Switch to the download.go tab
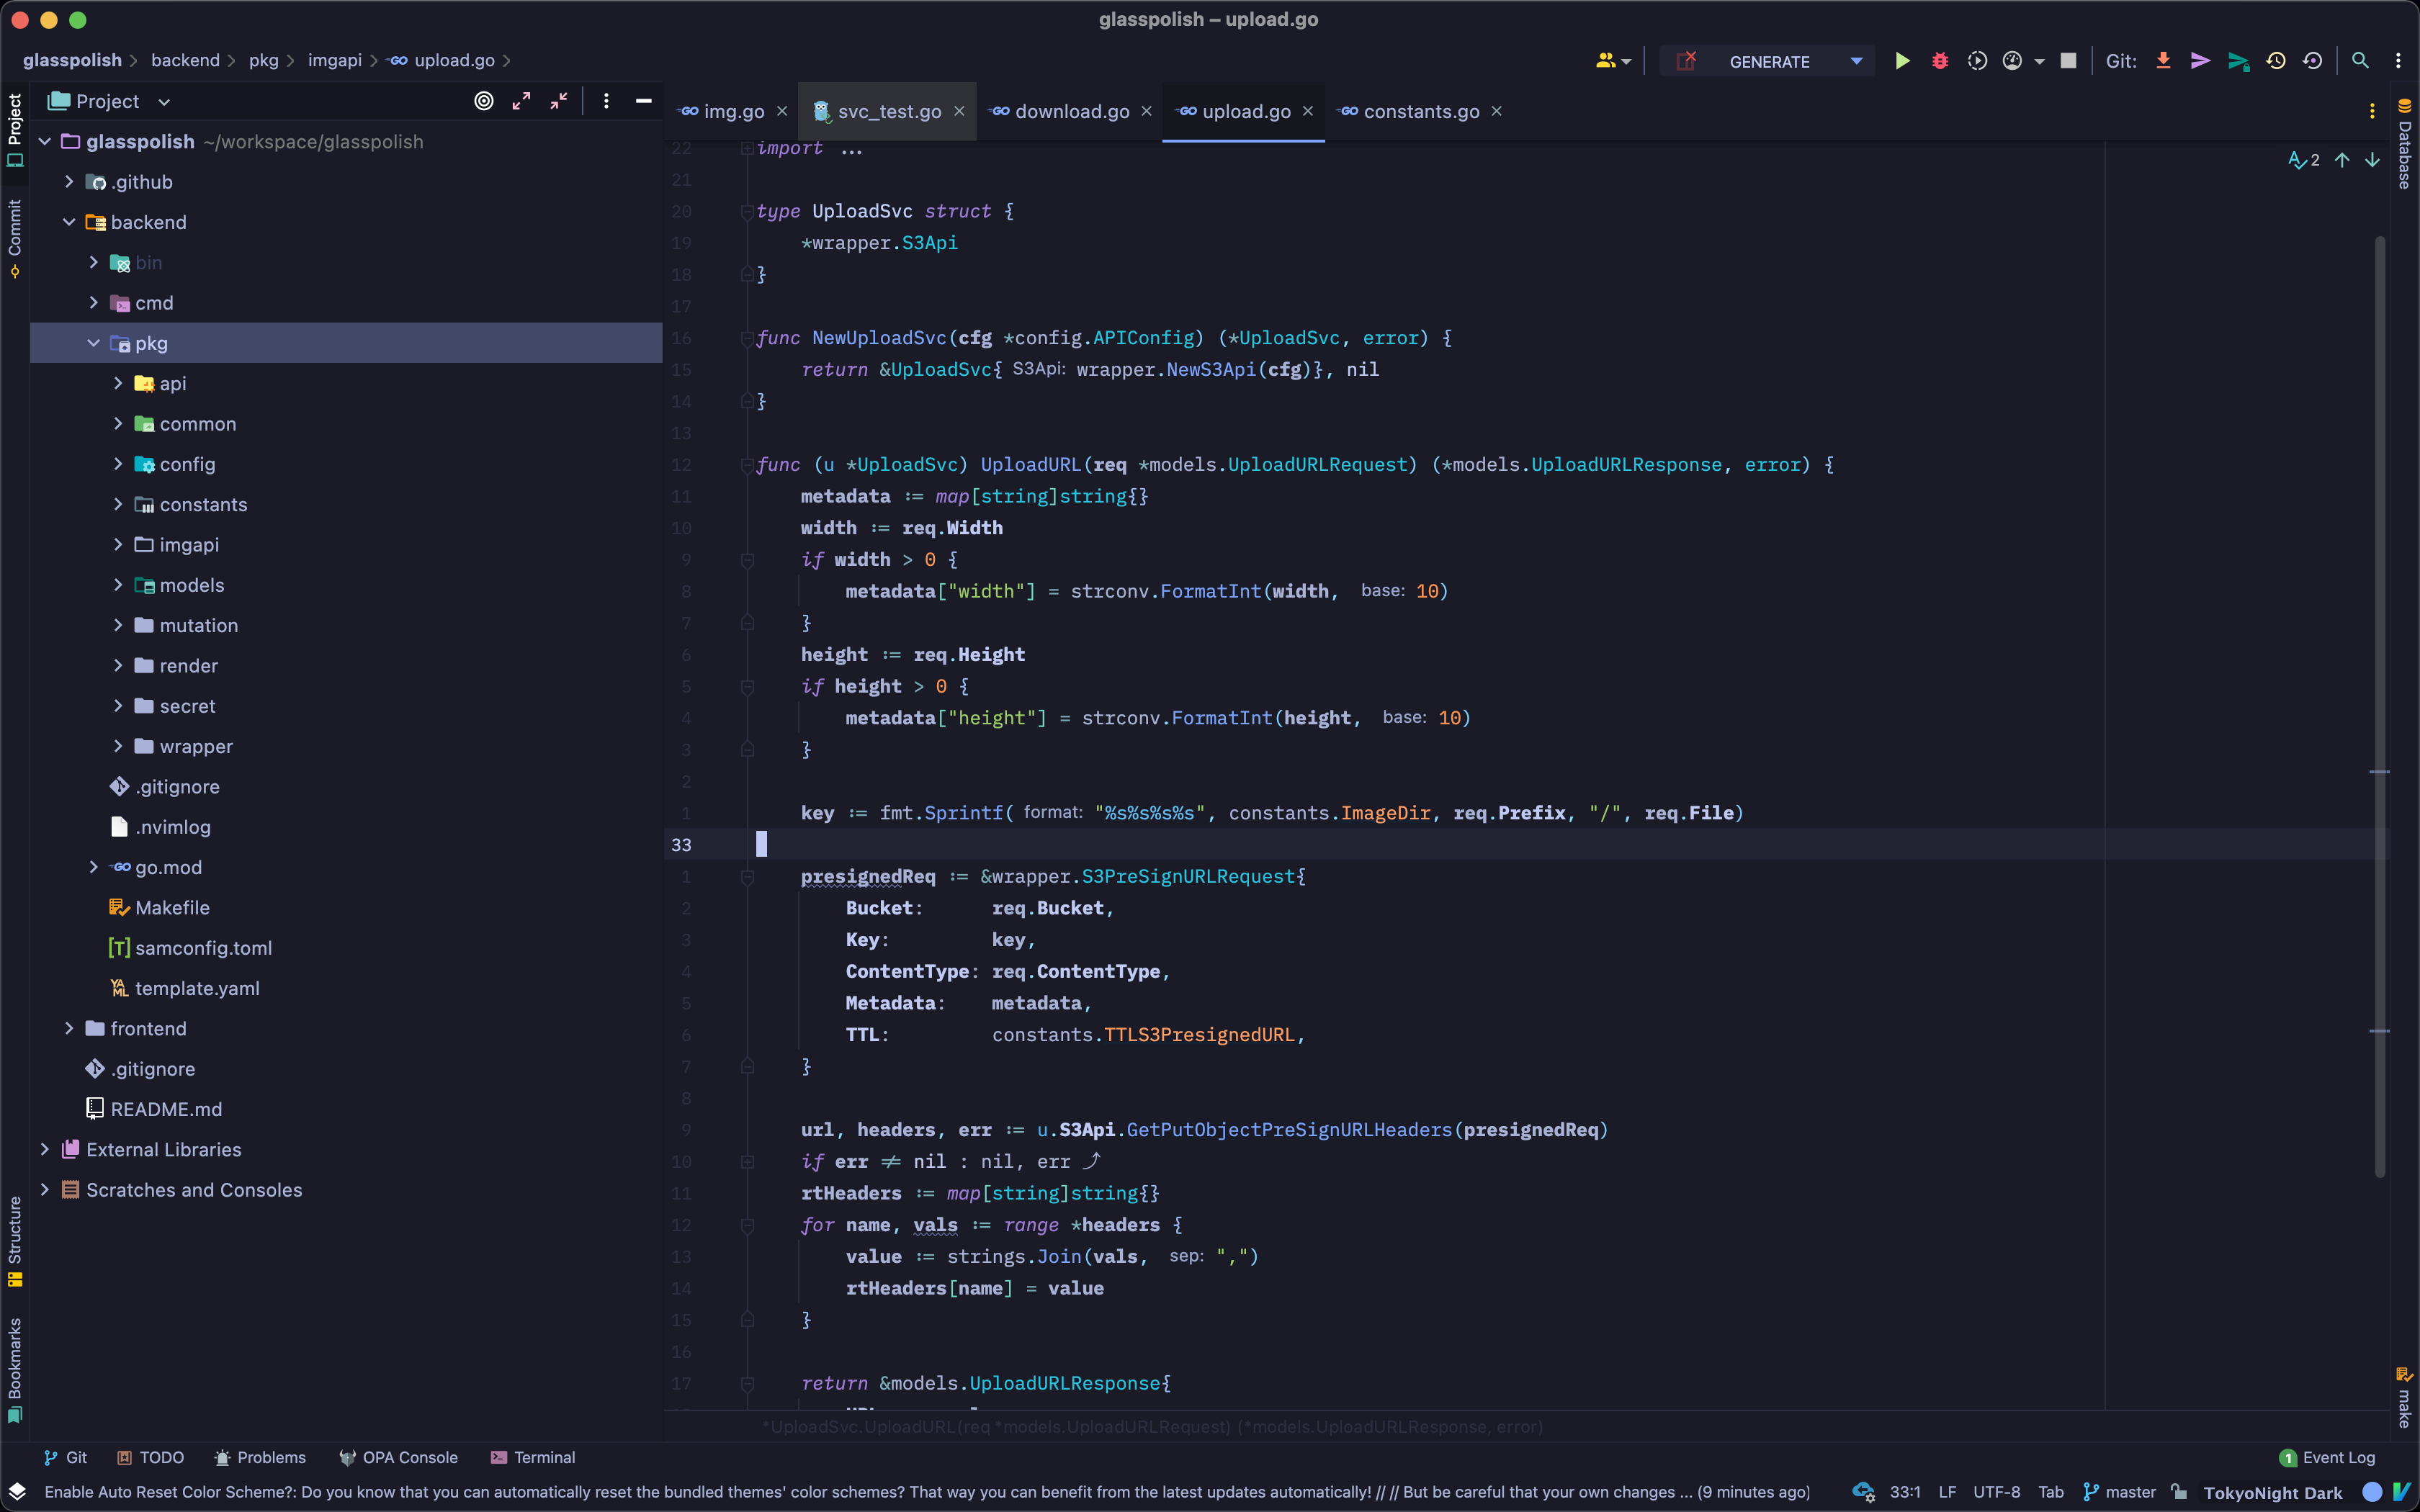The image size is (2420, 1512). [1071, 112]
